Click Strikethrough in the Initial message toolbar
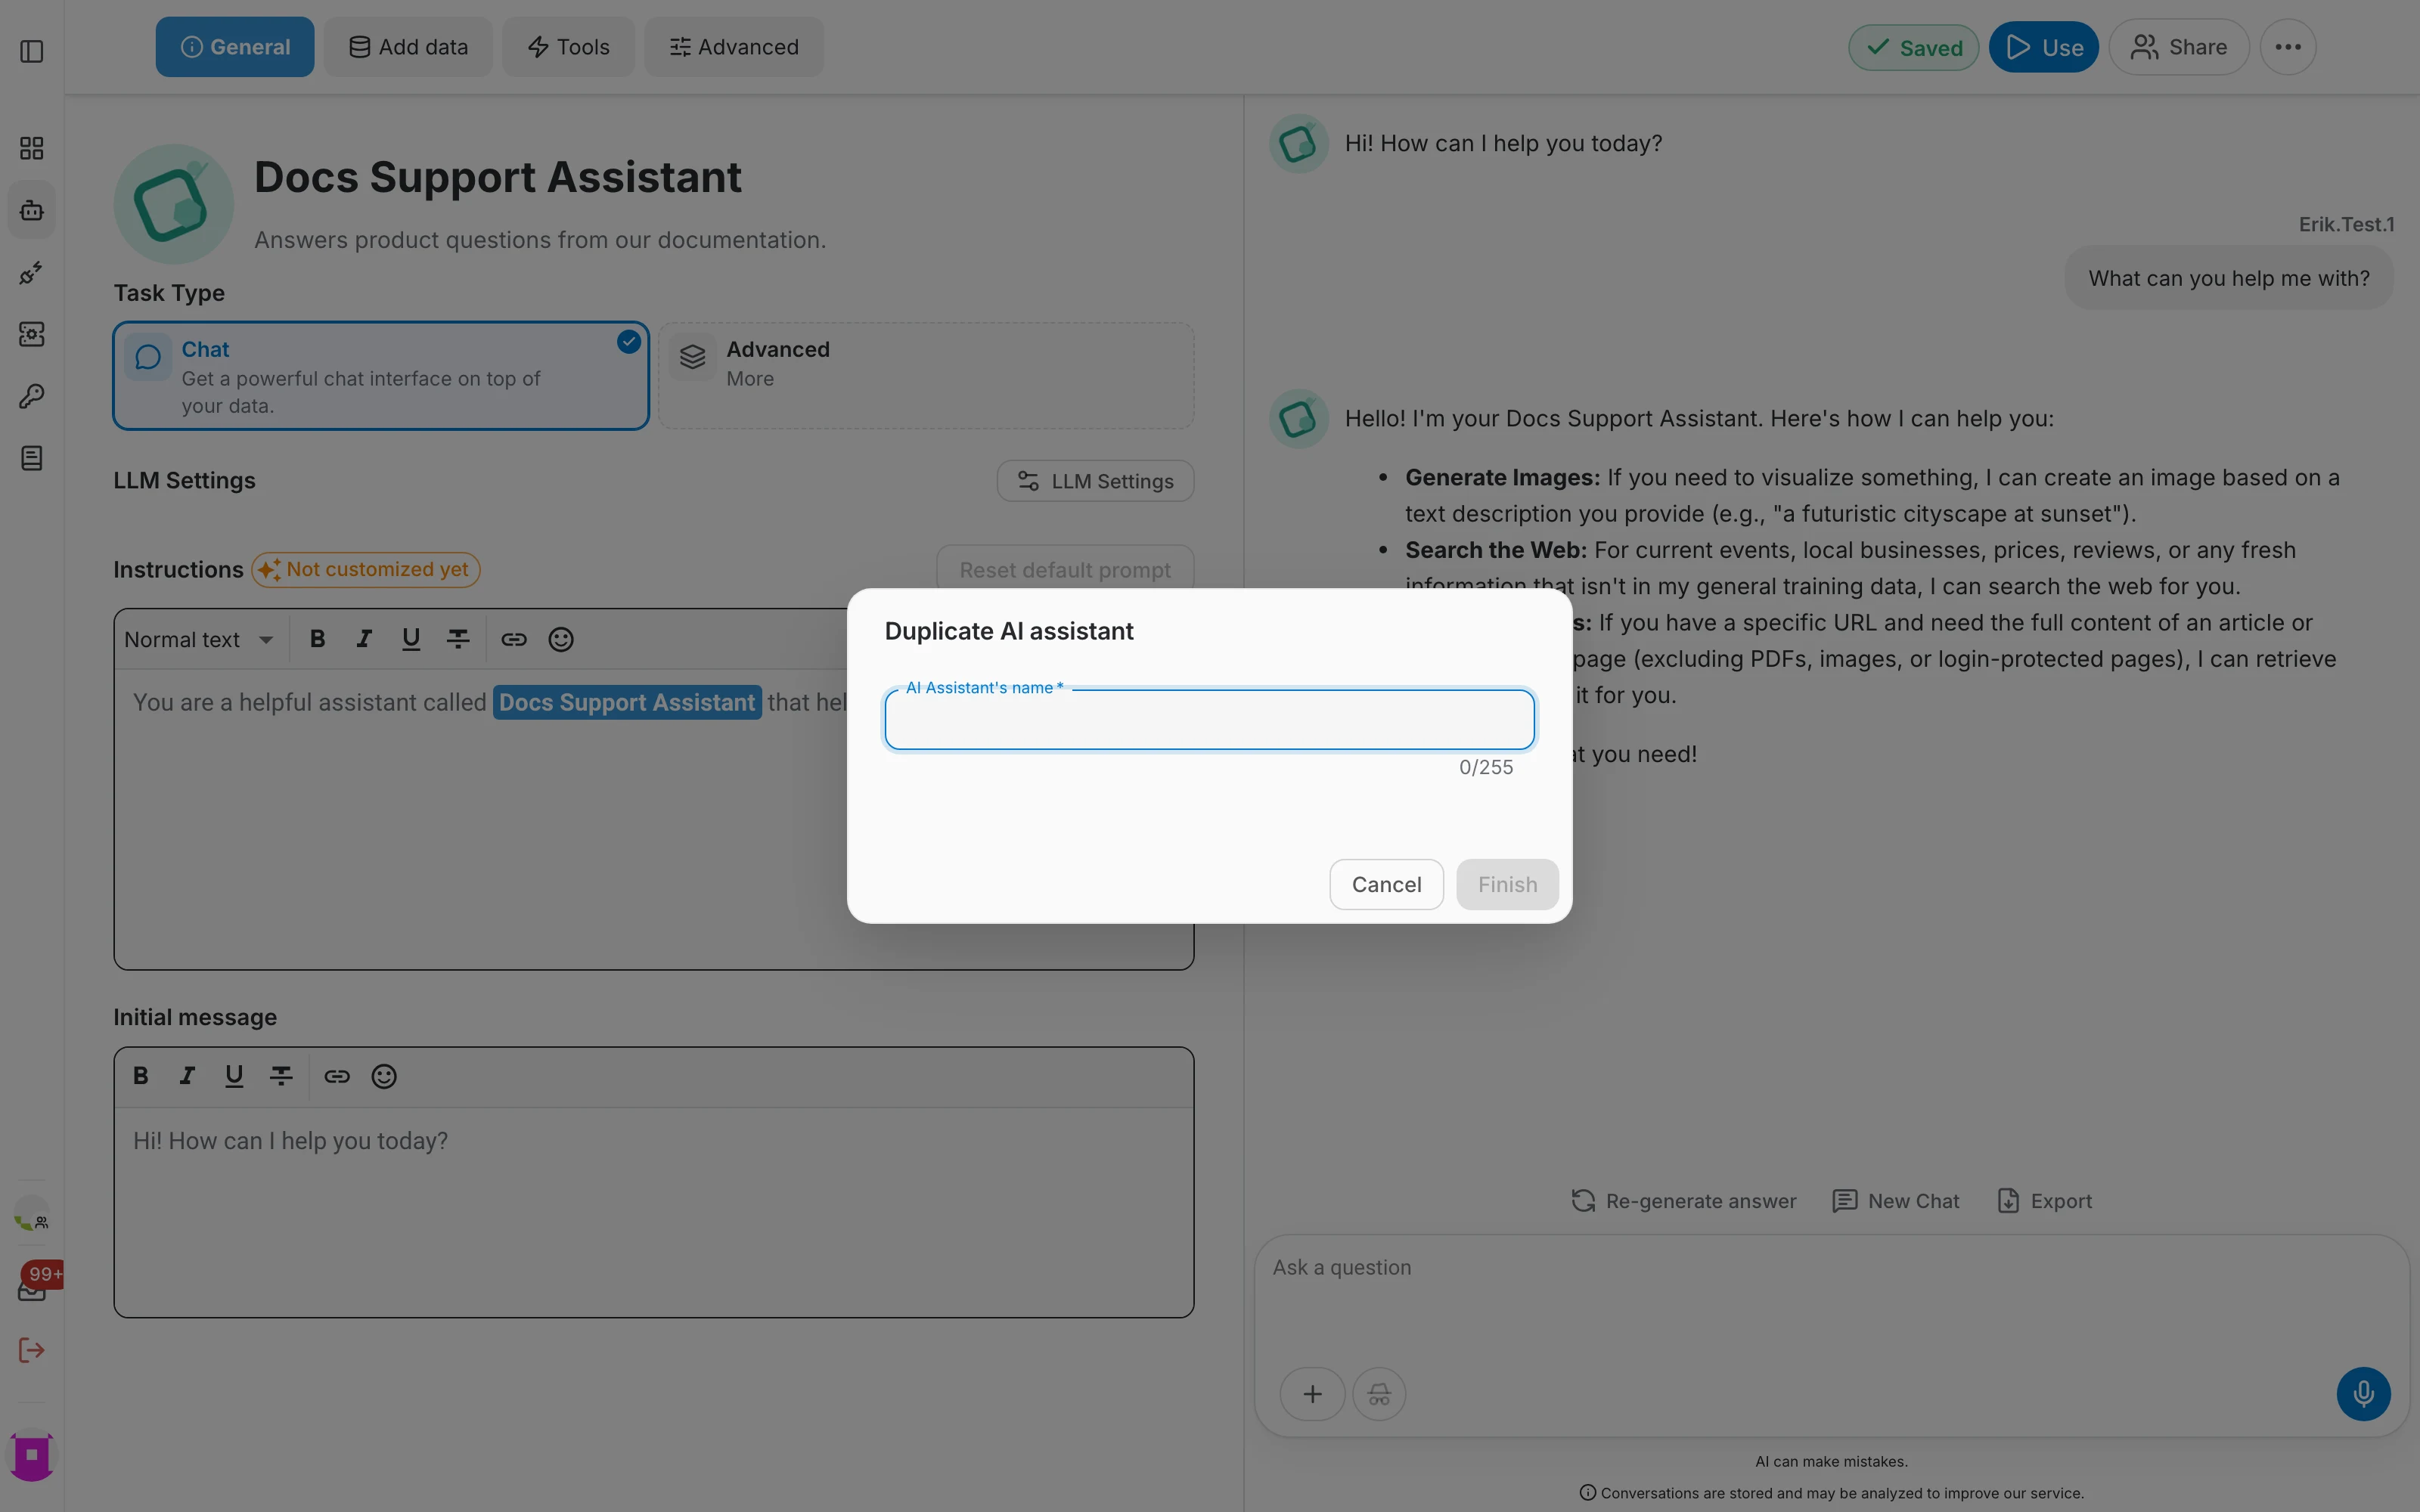The width and height of the screenshot is (2420, 1512). coord(281,1076)
